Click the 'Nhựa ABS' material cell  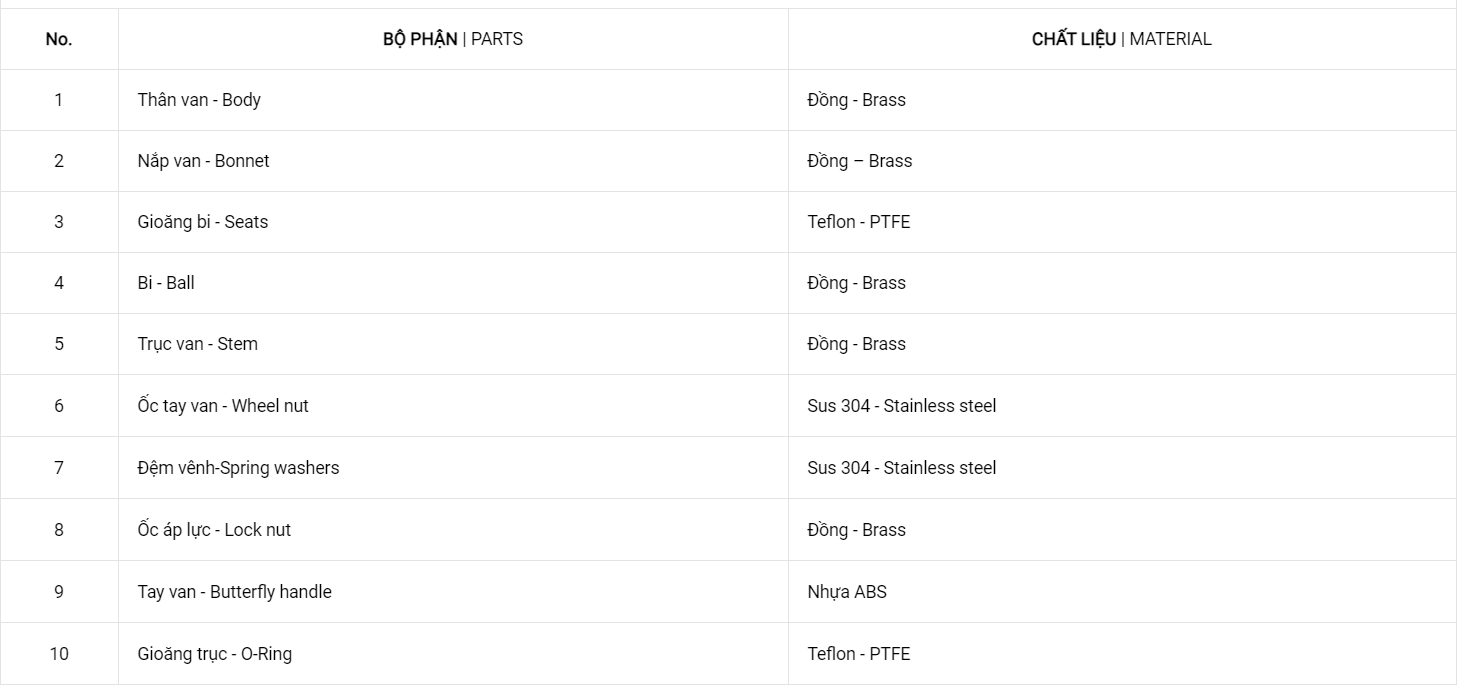click(x=1122, y=592)
